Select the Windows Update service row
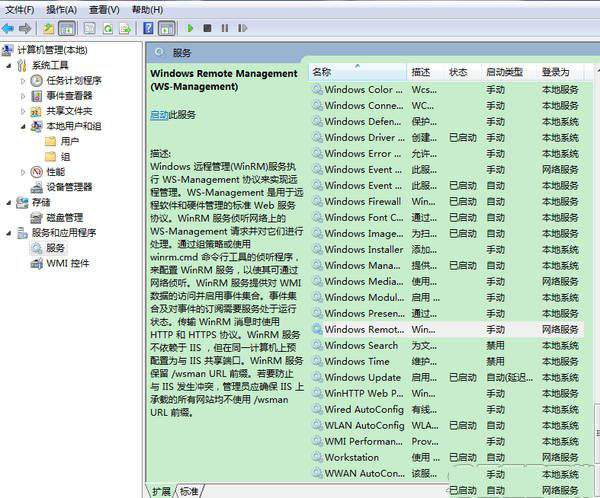The height and width of the screenshot is (498, 600). click(x=448, y=377)
